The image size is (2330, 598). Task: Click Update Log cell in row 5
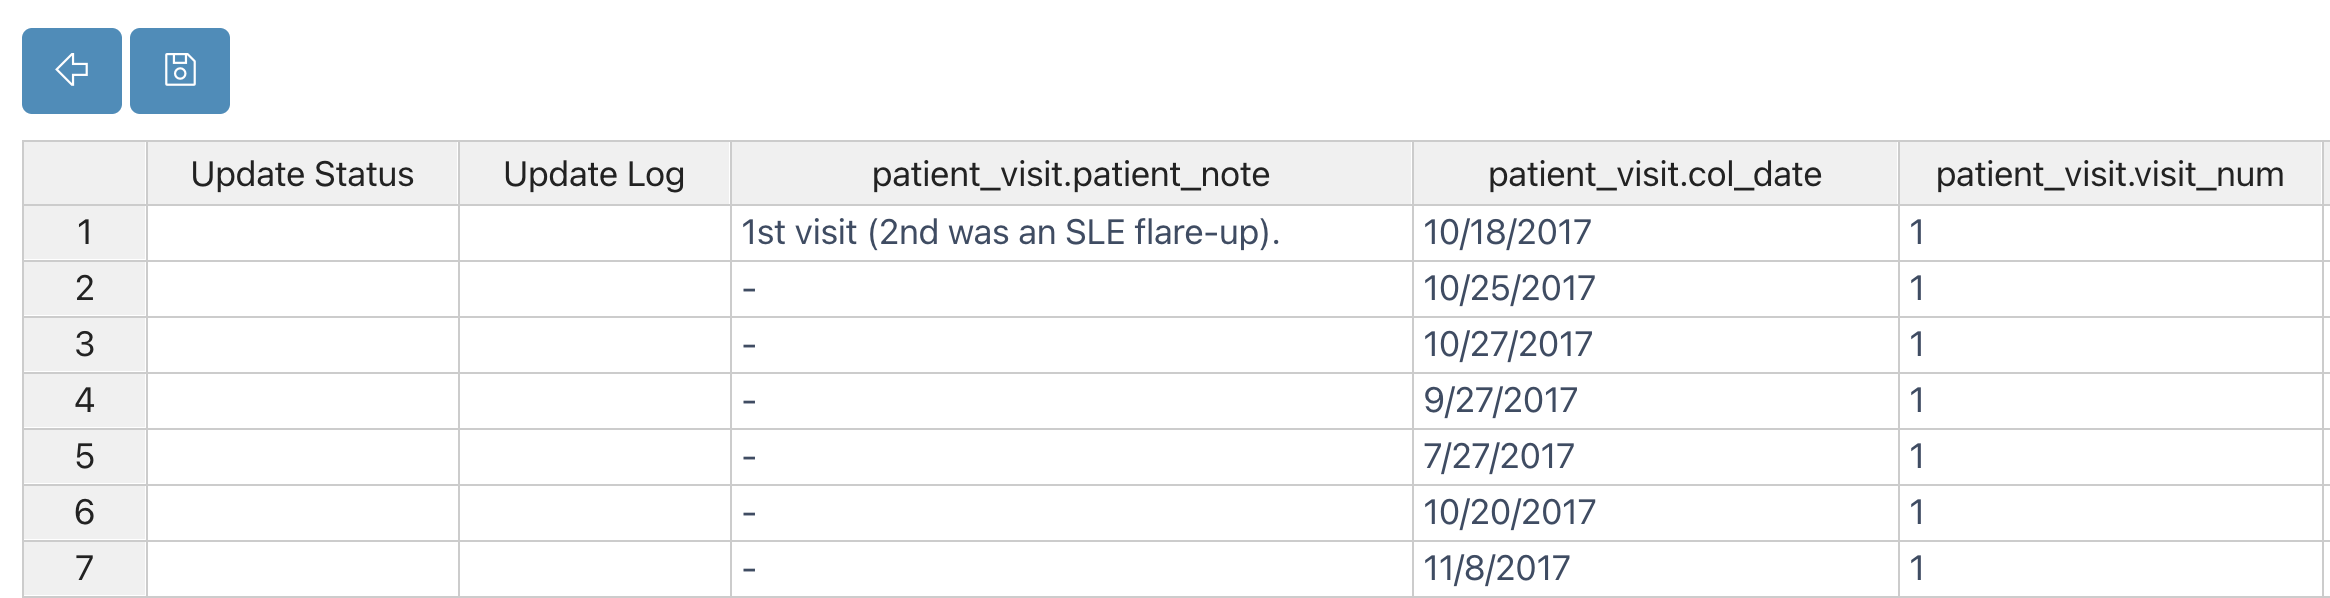(595, 457)
